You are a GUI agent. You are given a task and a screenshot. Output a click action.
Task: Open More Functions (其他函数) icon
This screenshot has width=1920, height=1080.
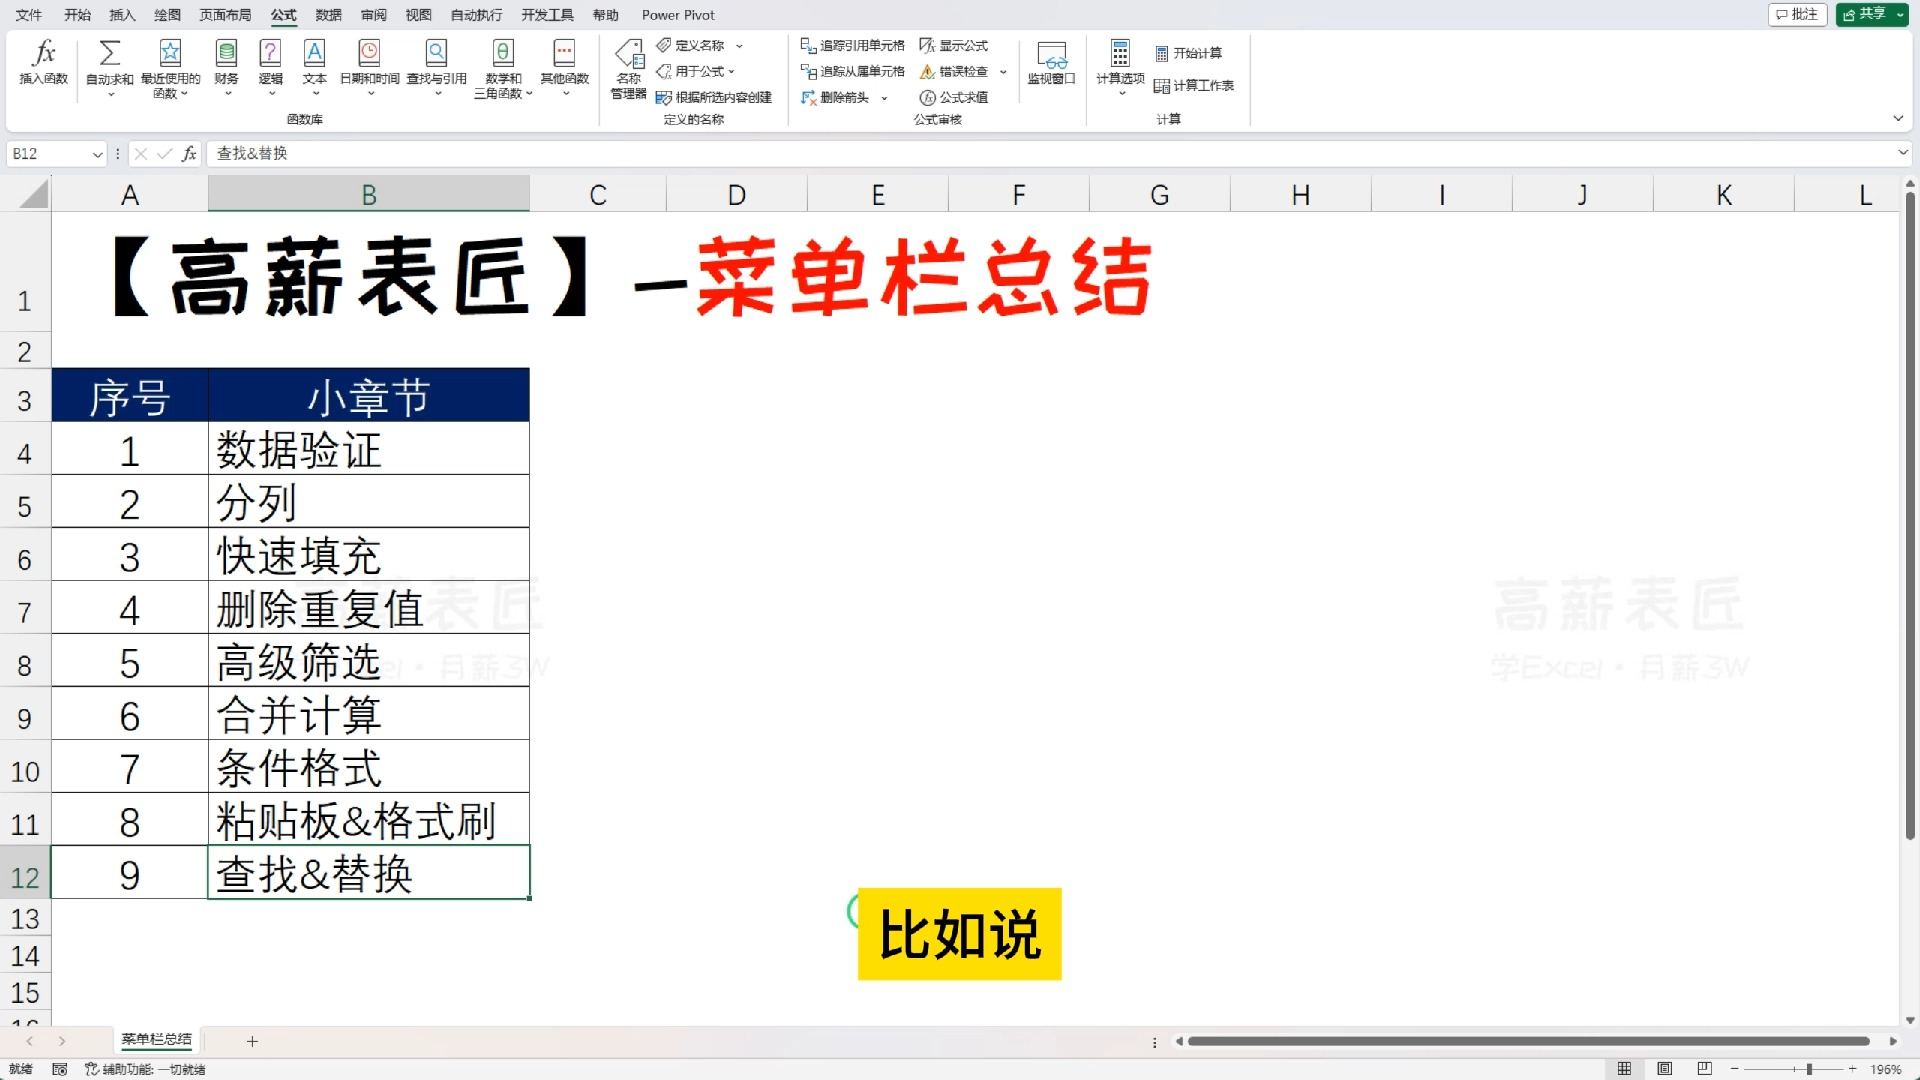(x=564, y=53)
